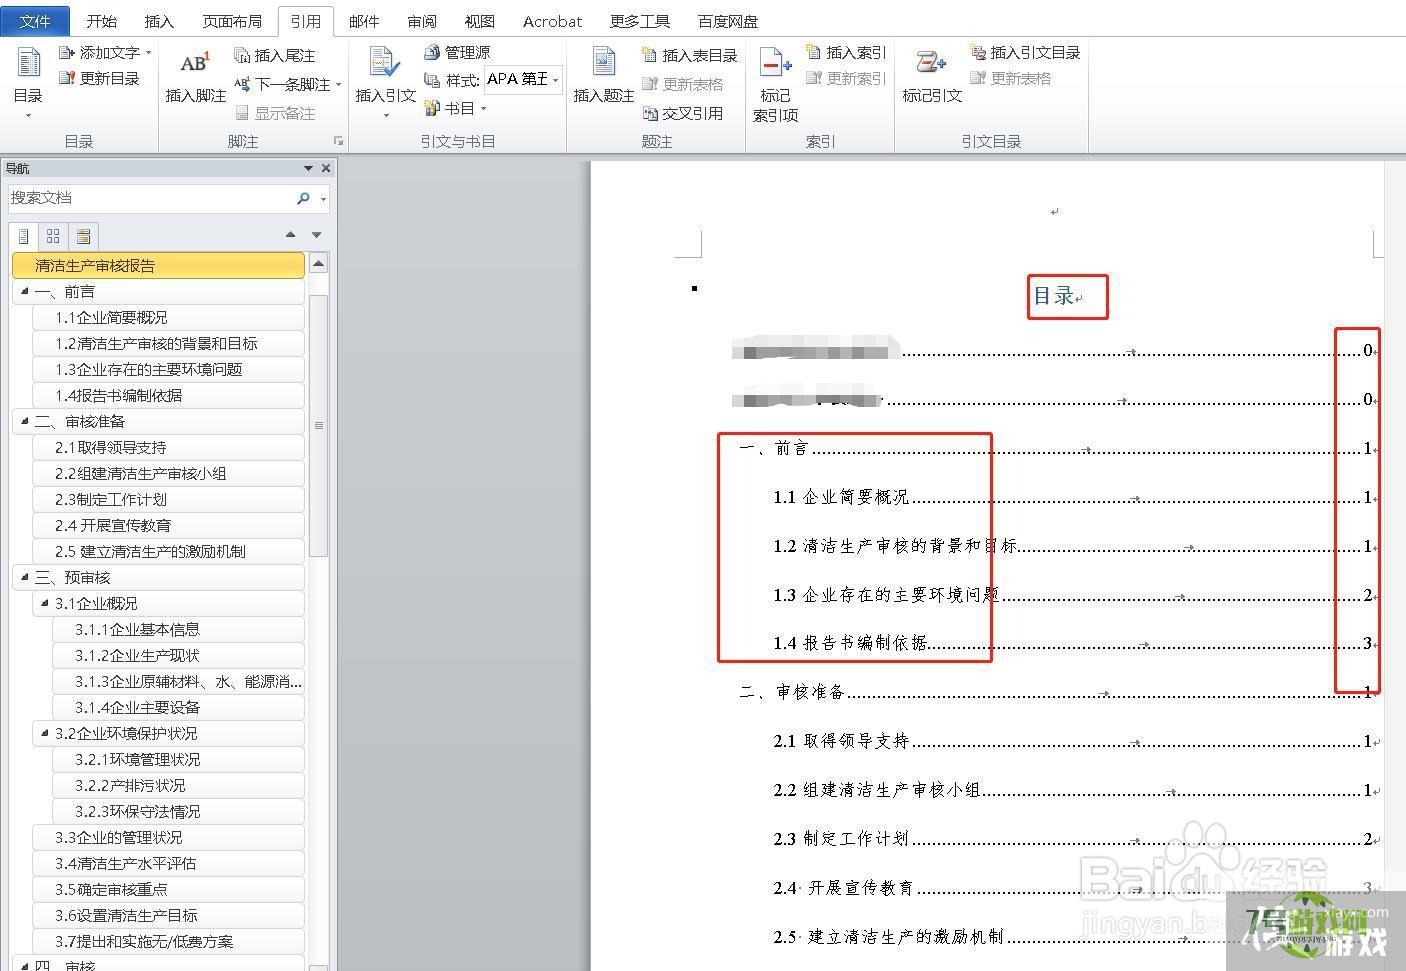Go to 3.6设置清洁生产目标 in navigation
The height and width of the screenshot is (971, 1406).
coord(167,915)
